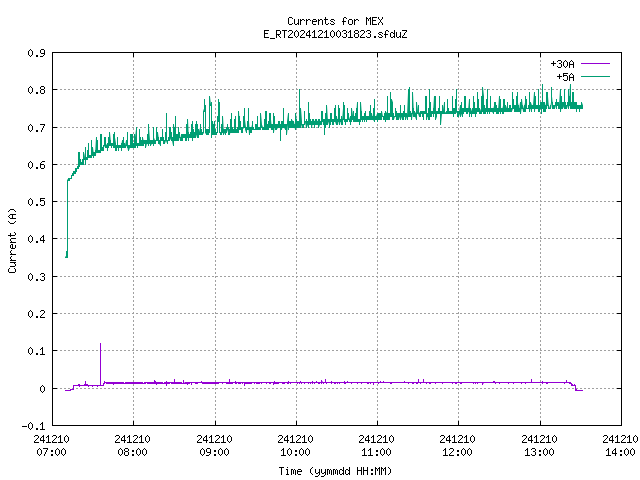Click x-axis tick label 241210 10:00
The width and height of the screenshot is (640, 480).
tap(295, 446)
